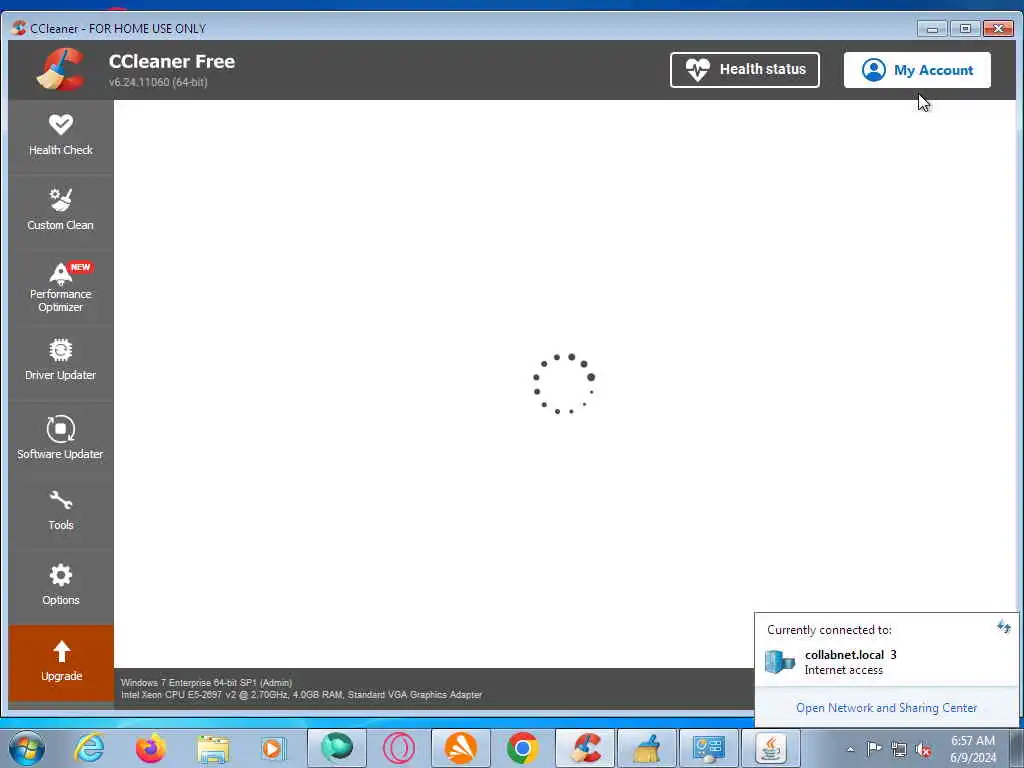Maximize the CCleaner window
Viewport: 1024px width, 768px height.
point(965,28)
